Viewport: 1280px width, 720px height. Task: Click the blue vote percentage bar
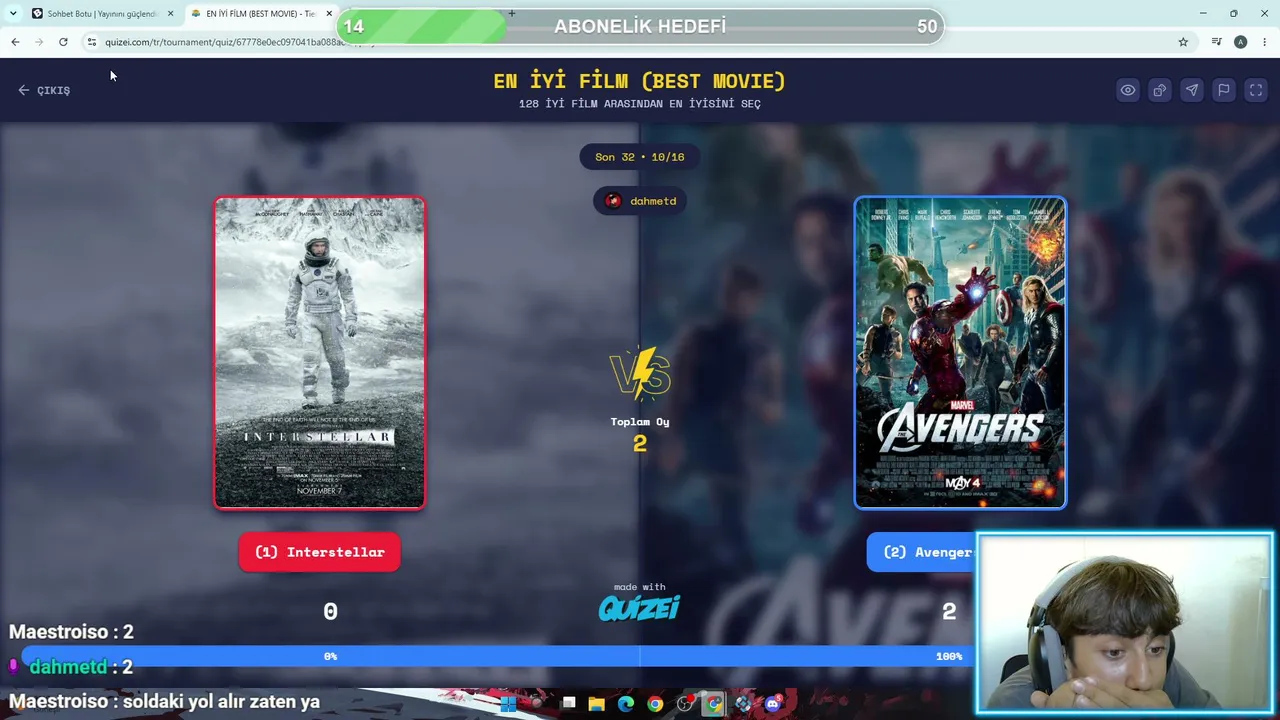tap(498, 656)
